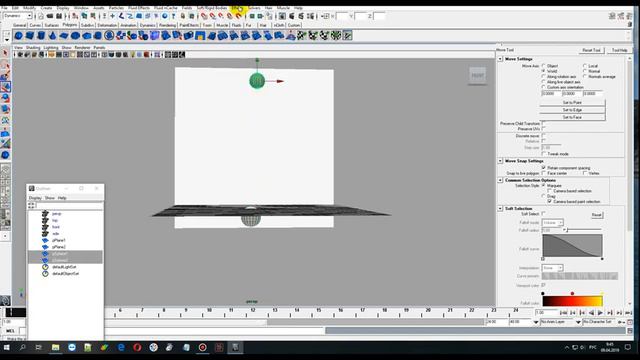The height and width of the screenshot is (360, 640).
Task: Open the Fields menu
Action: click(187, 8)
